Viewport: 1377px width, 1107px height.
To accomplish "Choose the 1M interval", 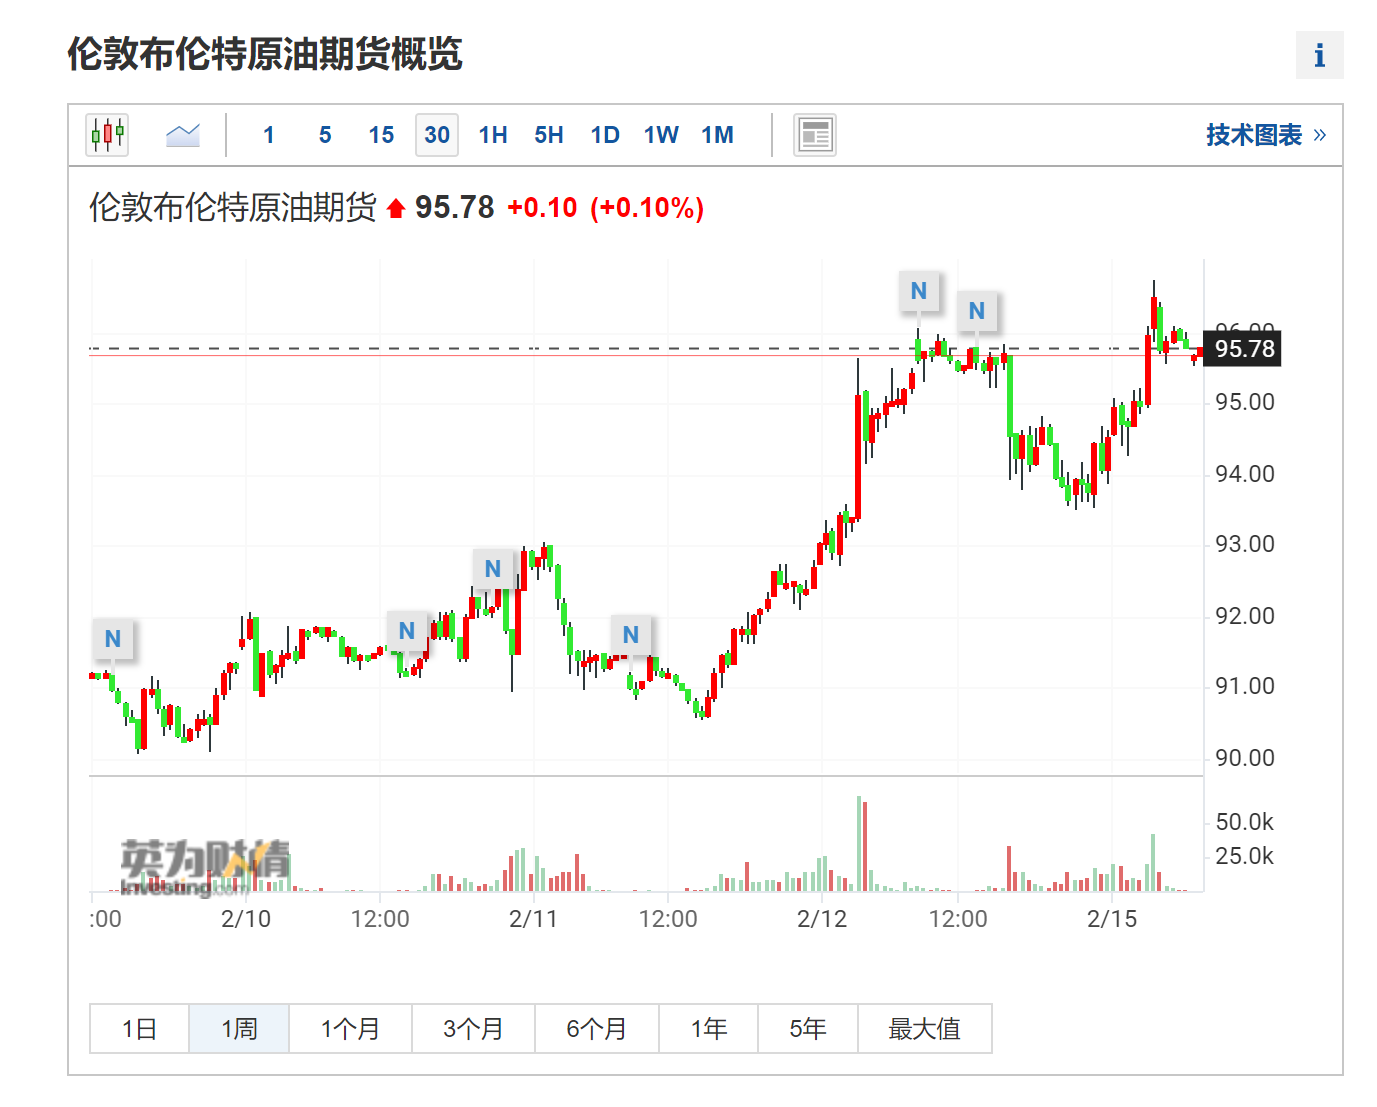I will (x=717, y=135).
